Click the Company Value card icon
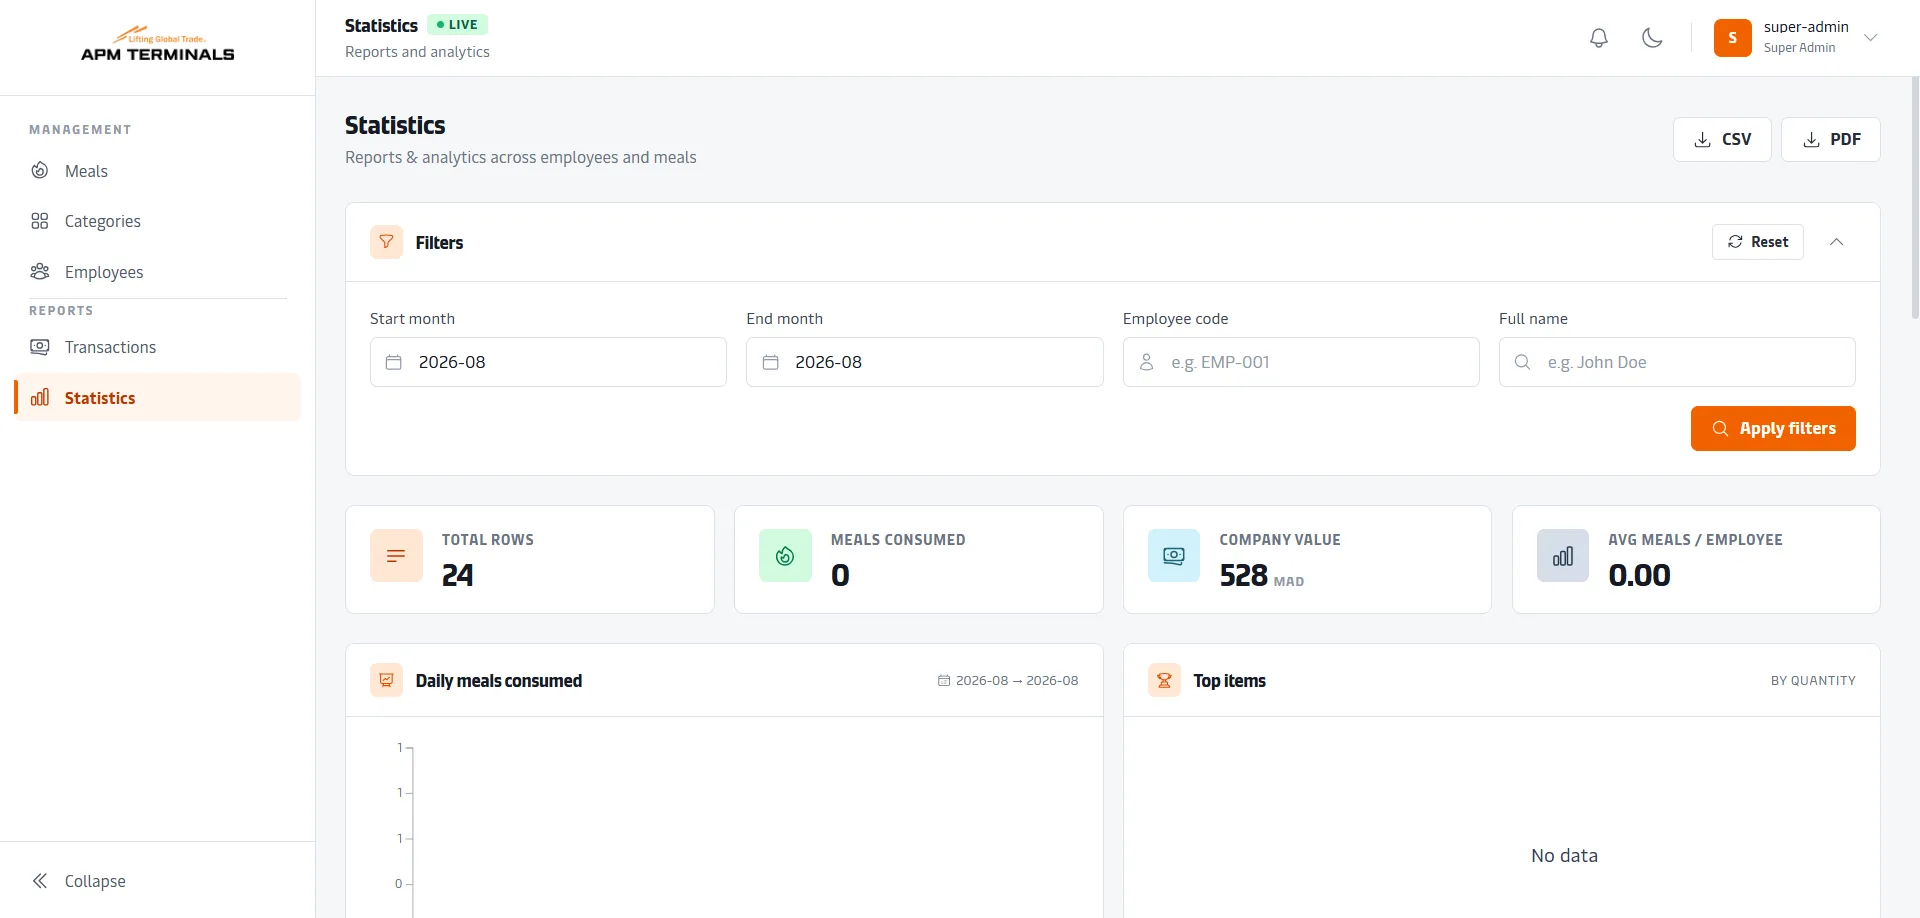1920x918 pixels. tap(1174, 556)
